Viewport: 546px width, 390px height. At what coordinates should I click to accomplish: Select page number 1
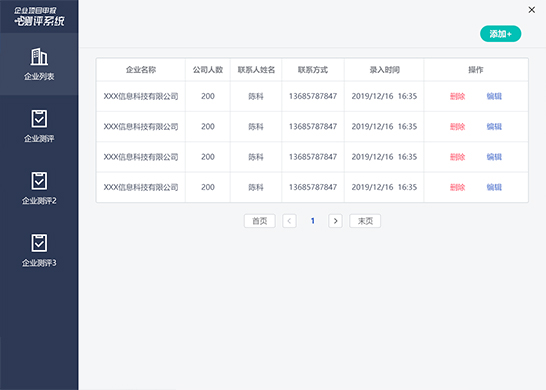pyautogui.click(x=313, y=221)
